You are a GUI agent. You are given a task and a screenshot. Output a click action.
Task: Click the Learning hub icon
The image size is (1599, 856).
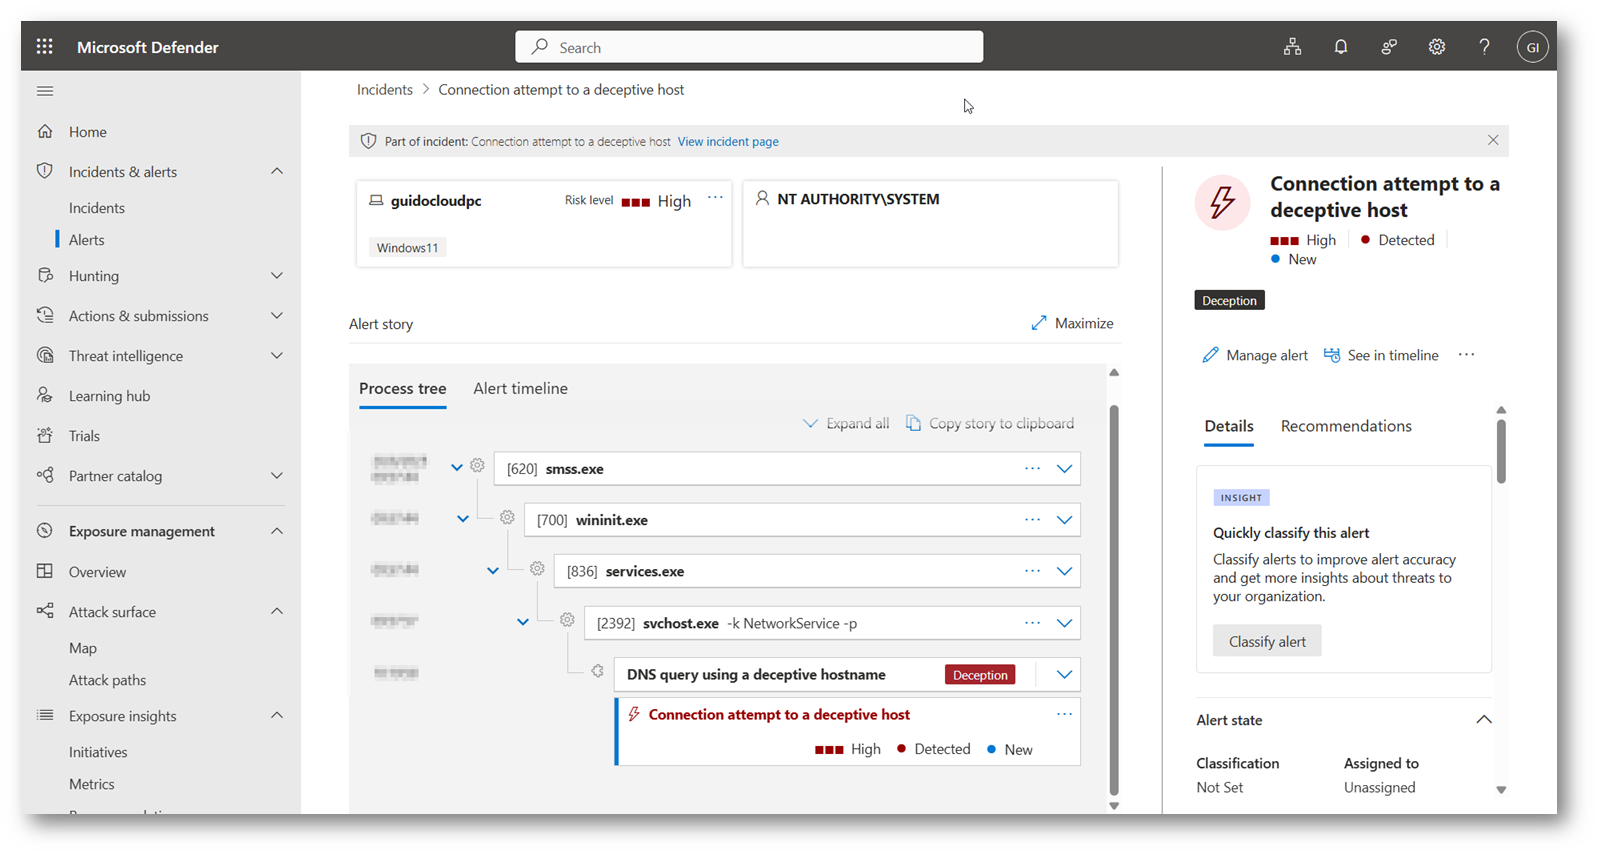coord(45,395)
